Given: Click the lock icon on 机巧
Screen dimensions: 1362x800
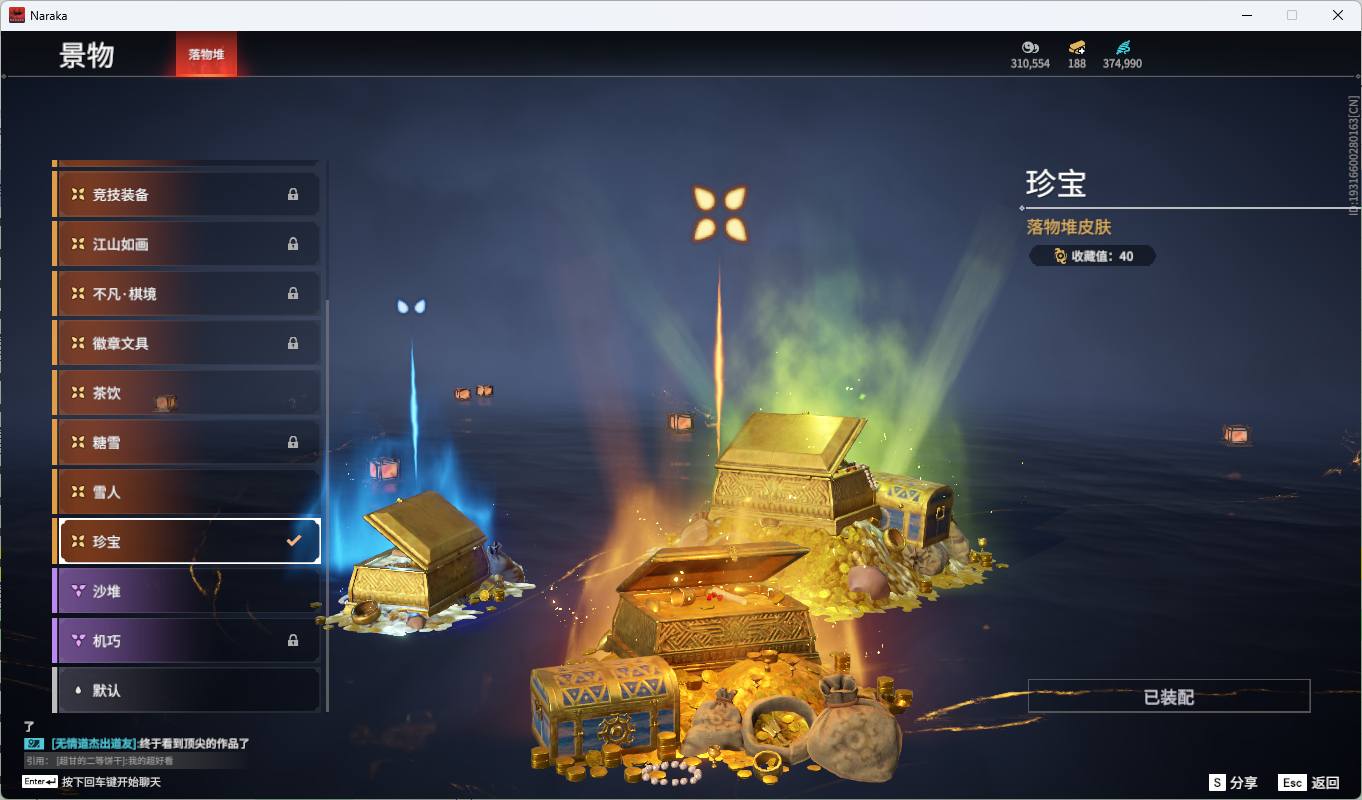Looking at the screenshot, I should click(293, 640).
